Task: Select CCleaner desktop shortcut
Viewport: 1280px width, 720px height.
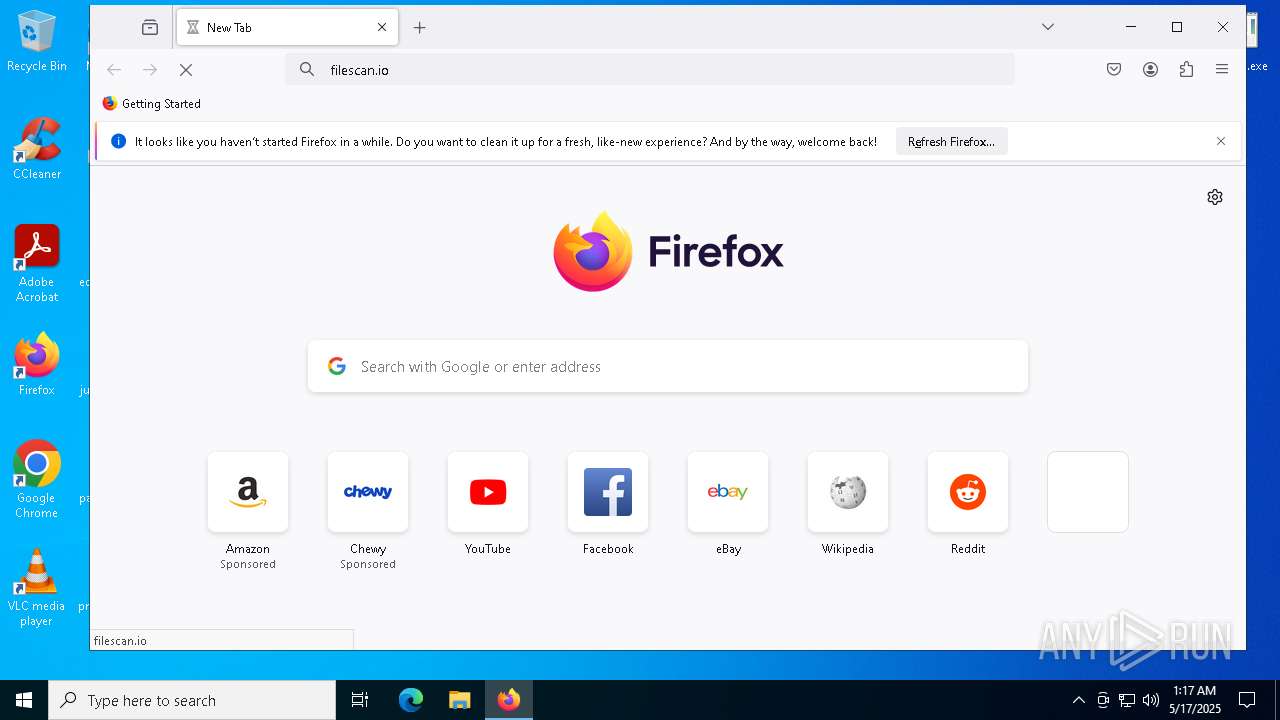Action: coord(37,149)
